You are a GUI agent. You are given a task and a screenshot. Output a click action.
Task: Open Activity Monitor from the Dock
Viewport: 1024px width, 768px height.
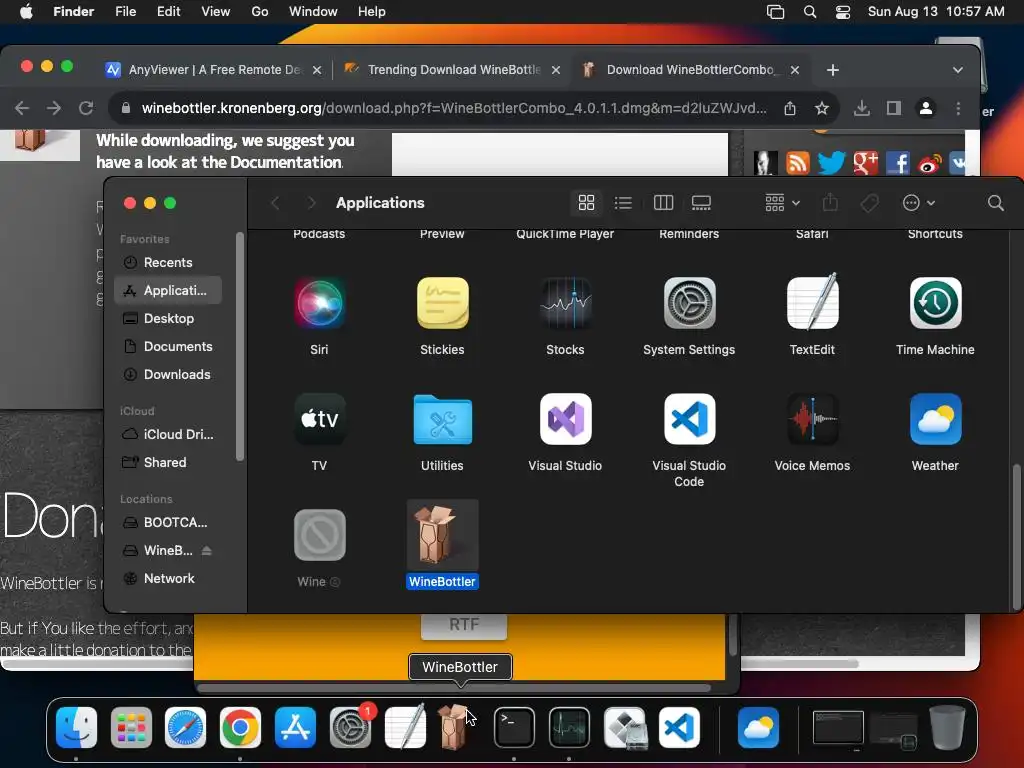pyautogui.click(x=569, y=728)
